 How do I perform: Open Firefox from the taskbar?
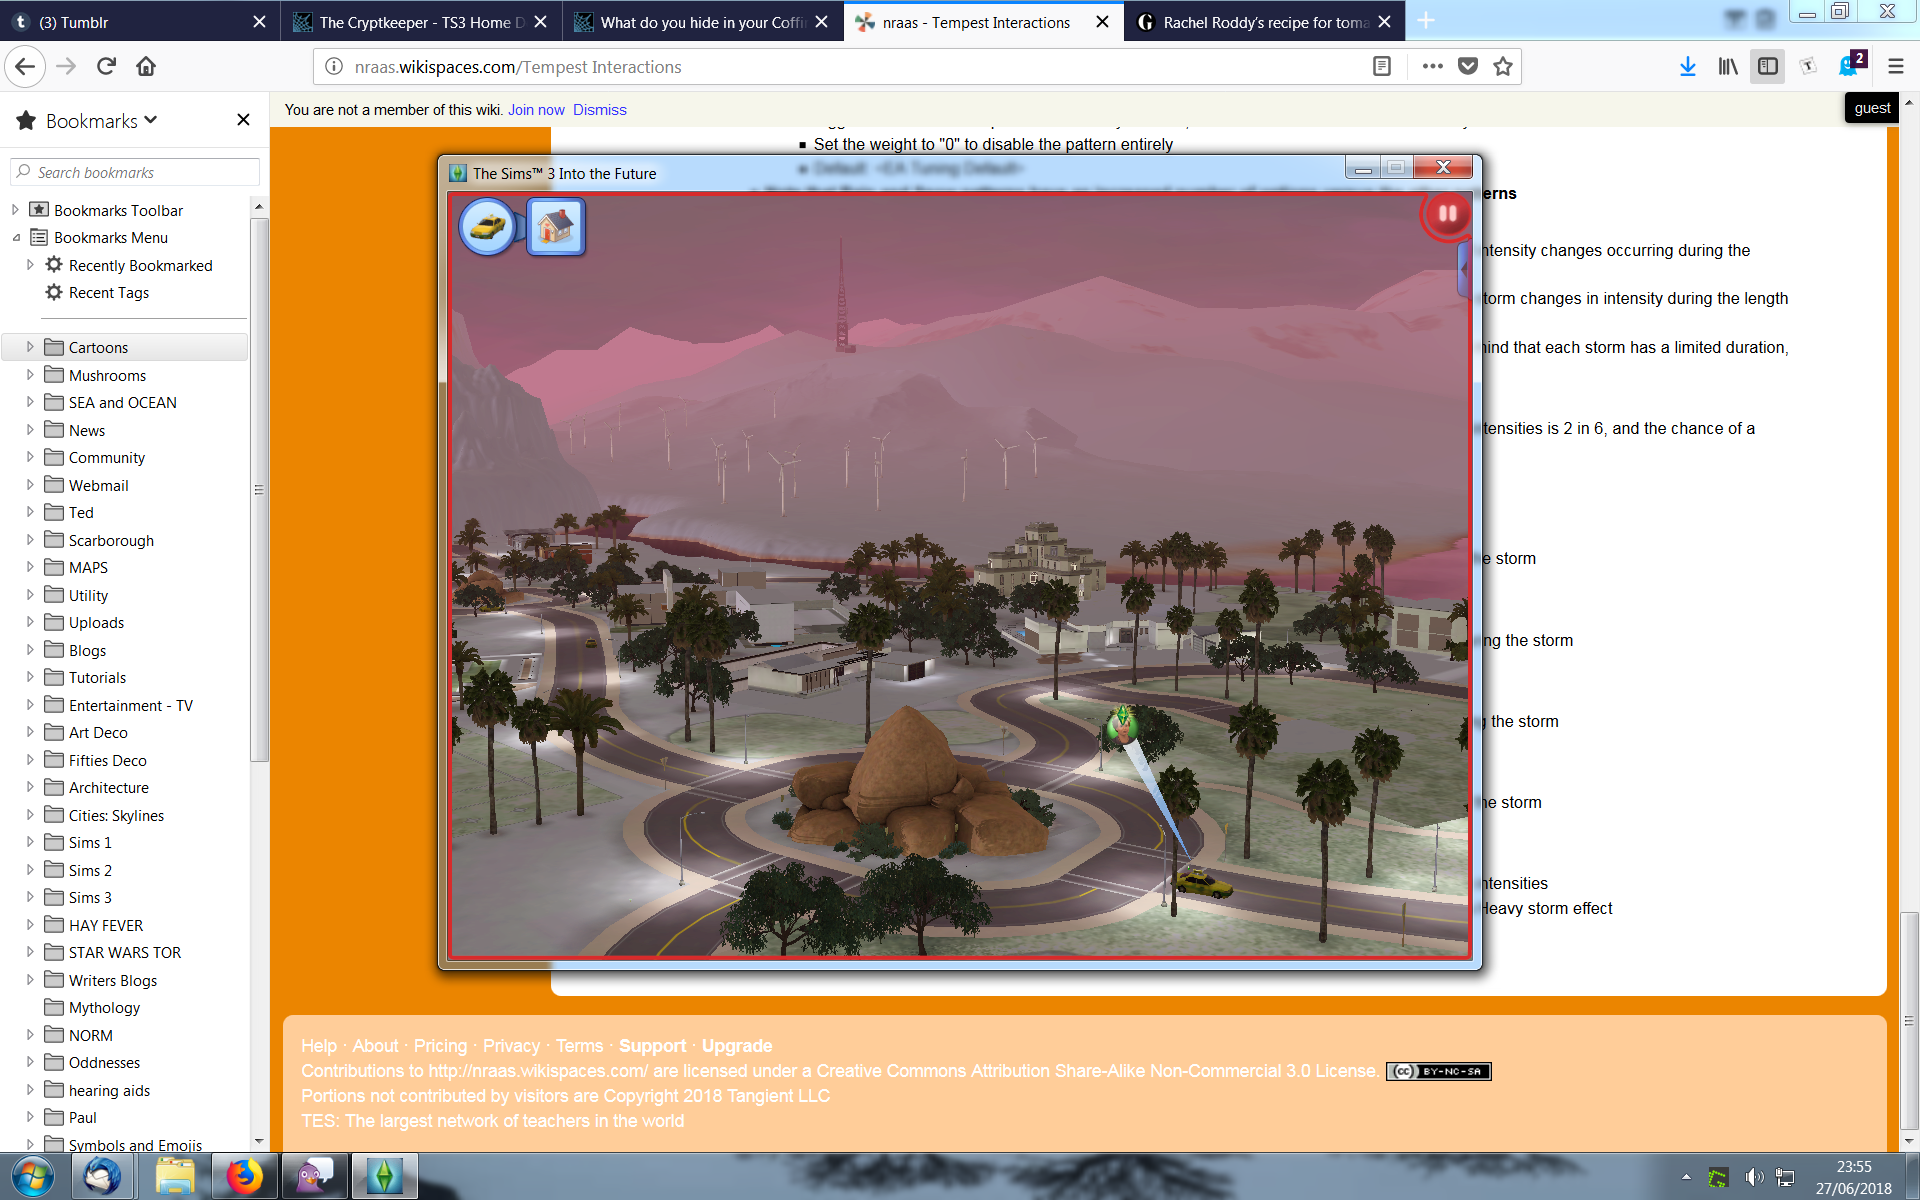point(243,1177)
